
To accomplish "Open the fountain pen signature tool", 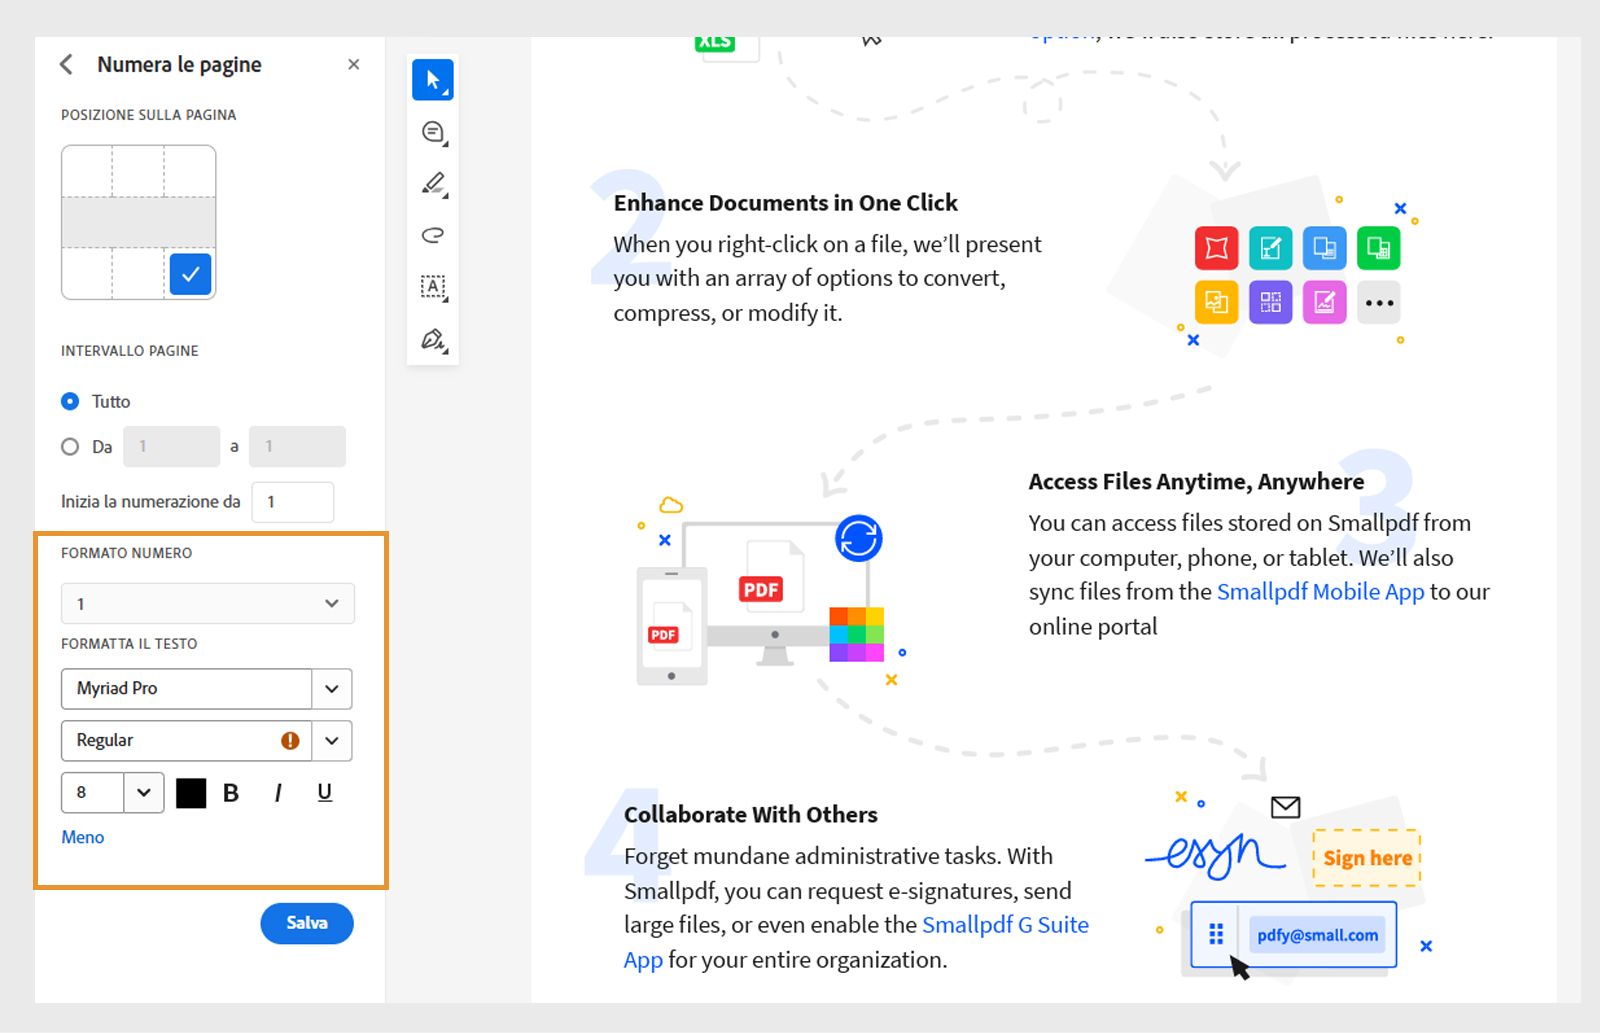I will pos(433,339).
